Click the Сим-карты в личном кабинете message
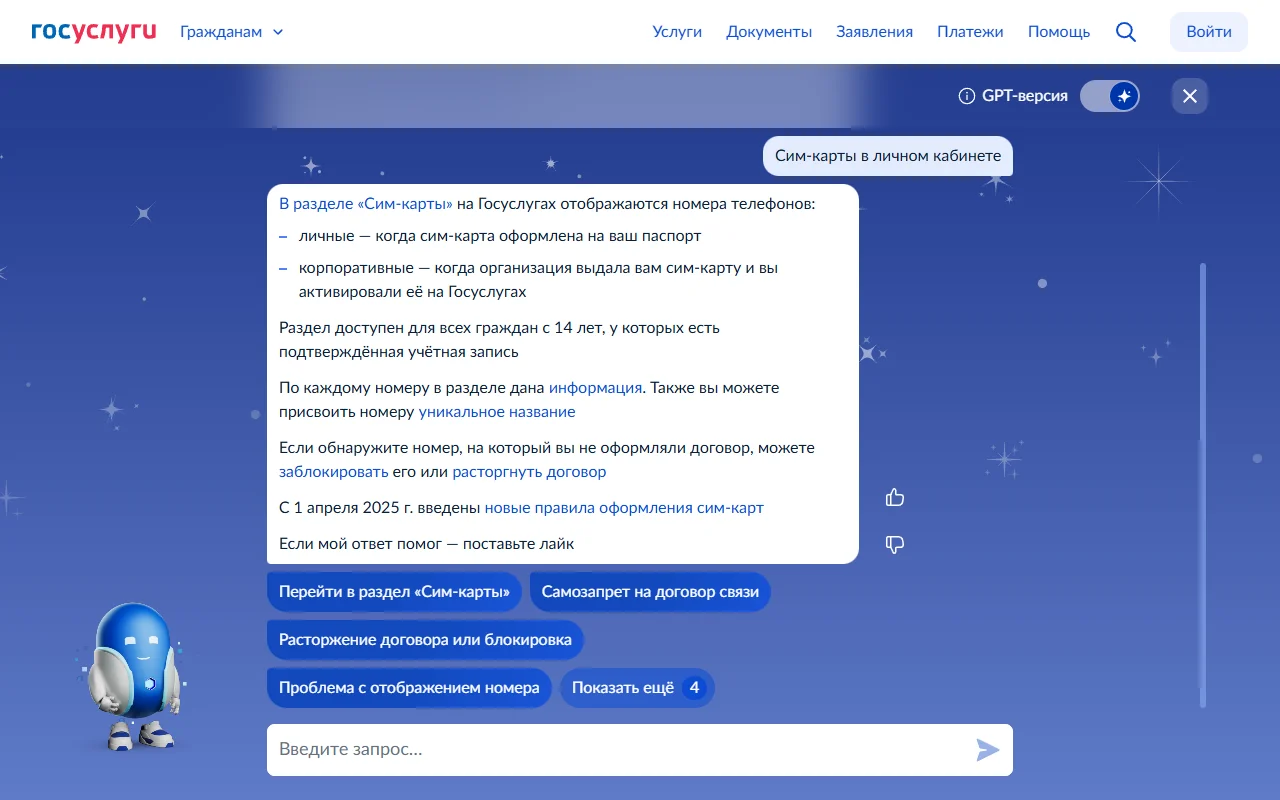 888,156
